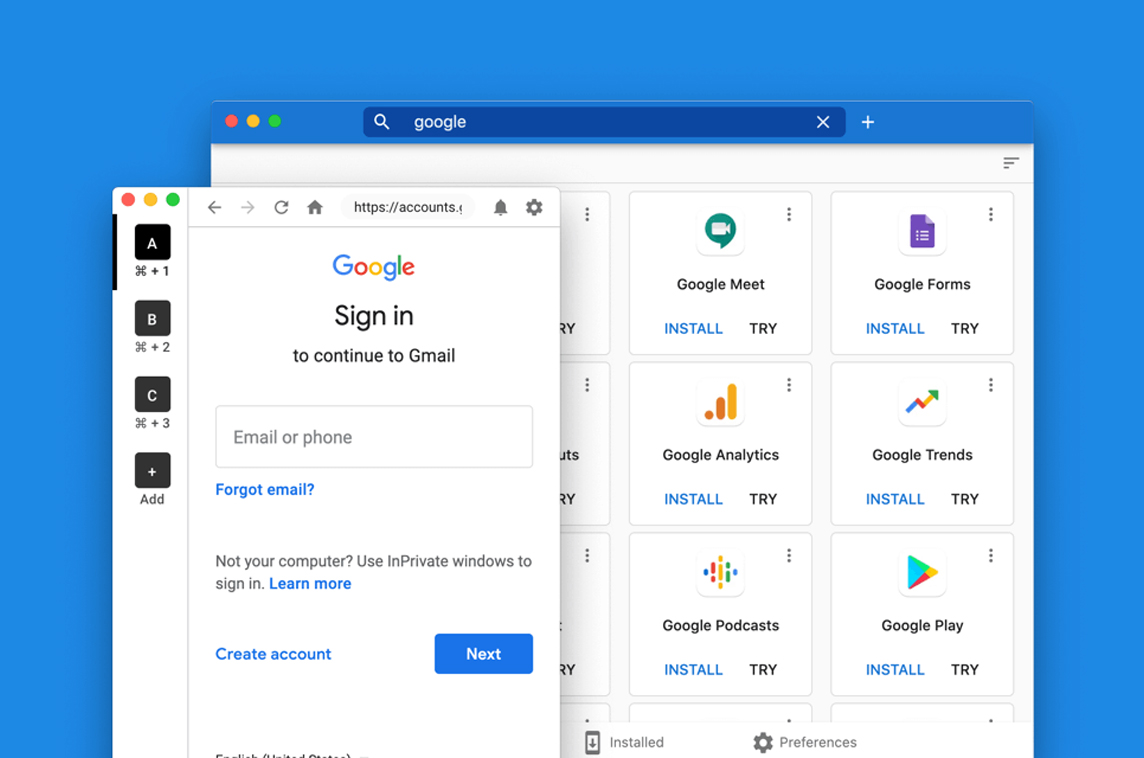
Task: Install Google Podcasts
Action: click(693, 670)
